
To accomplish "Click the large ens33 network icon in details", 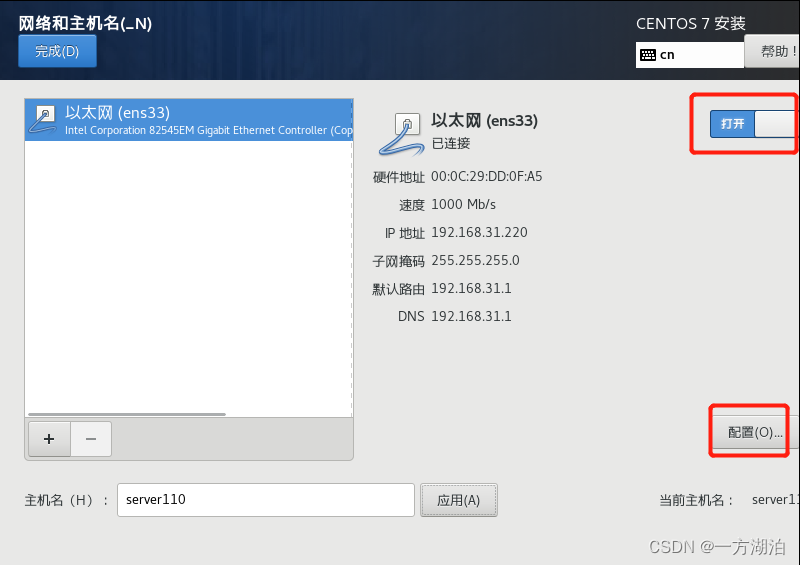I will pos(402,134).
